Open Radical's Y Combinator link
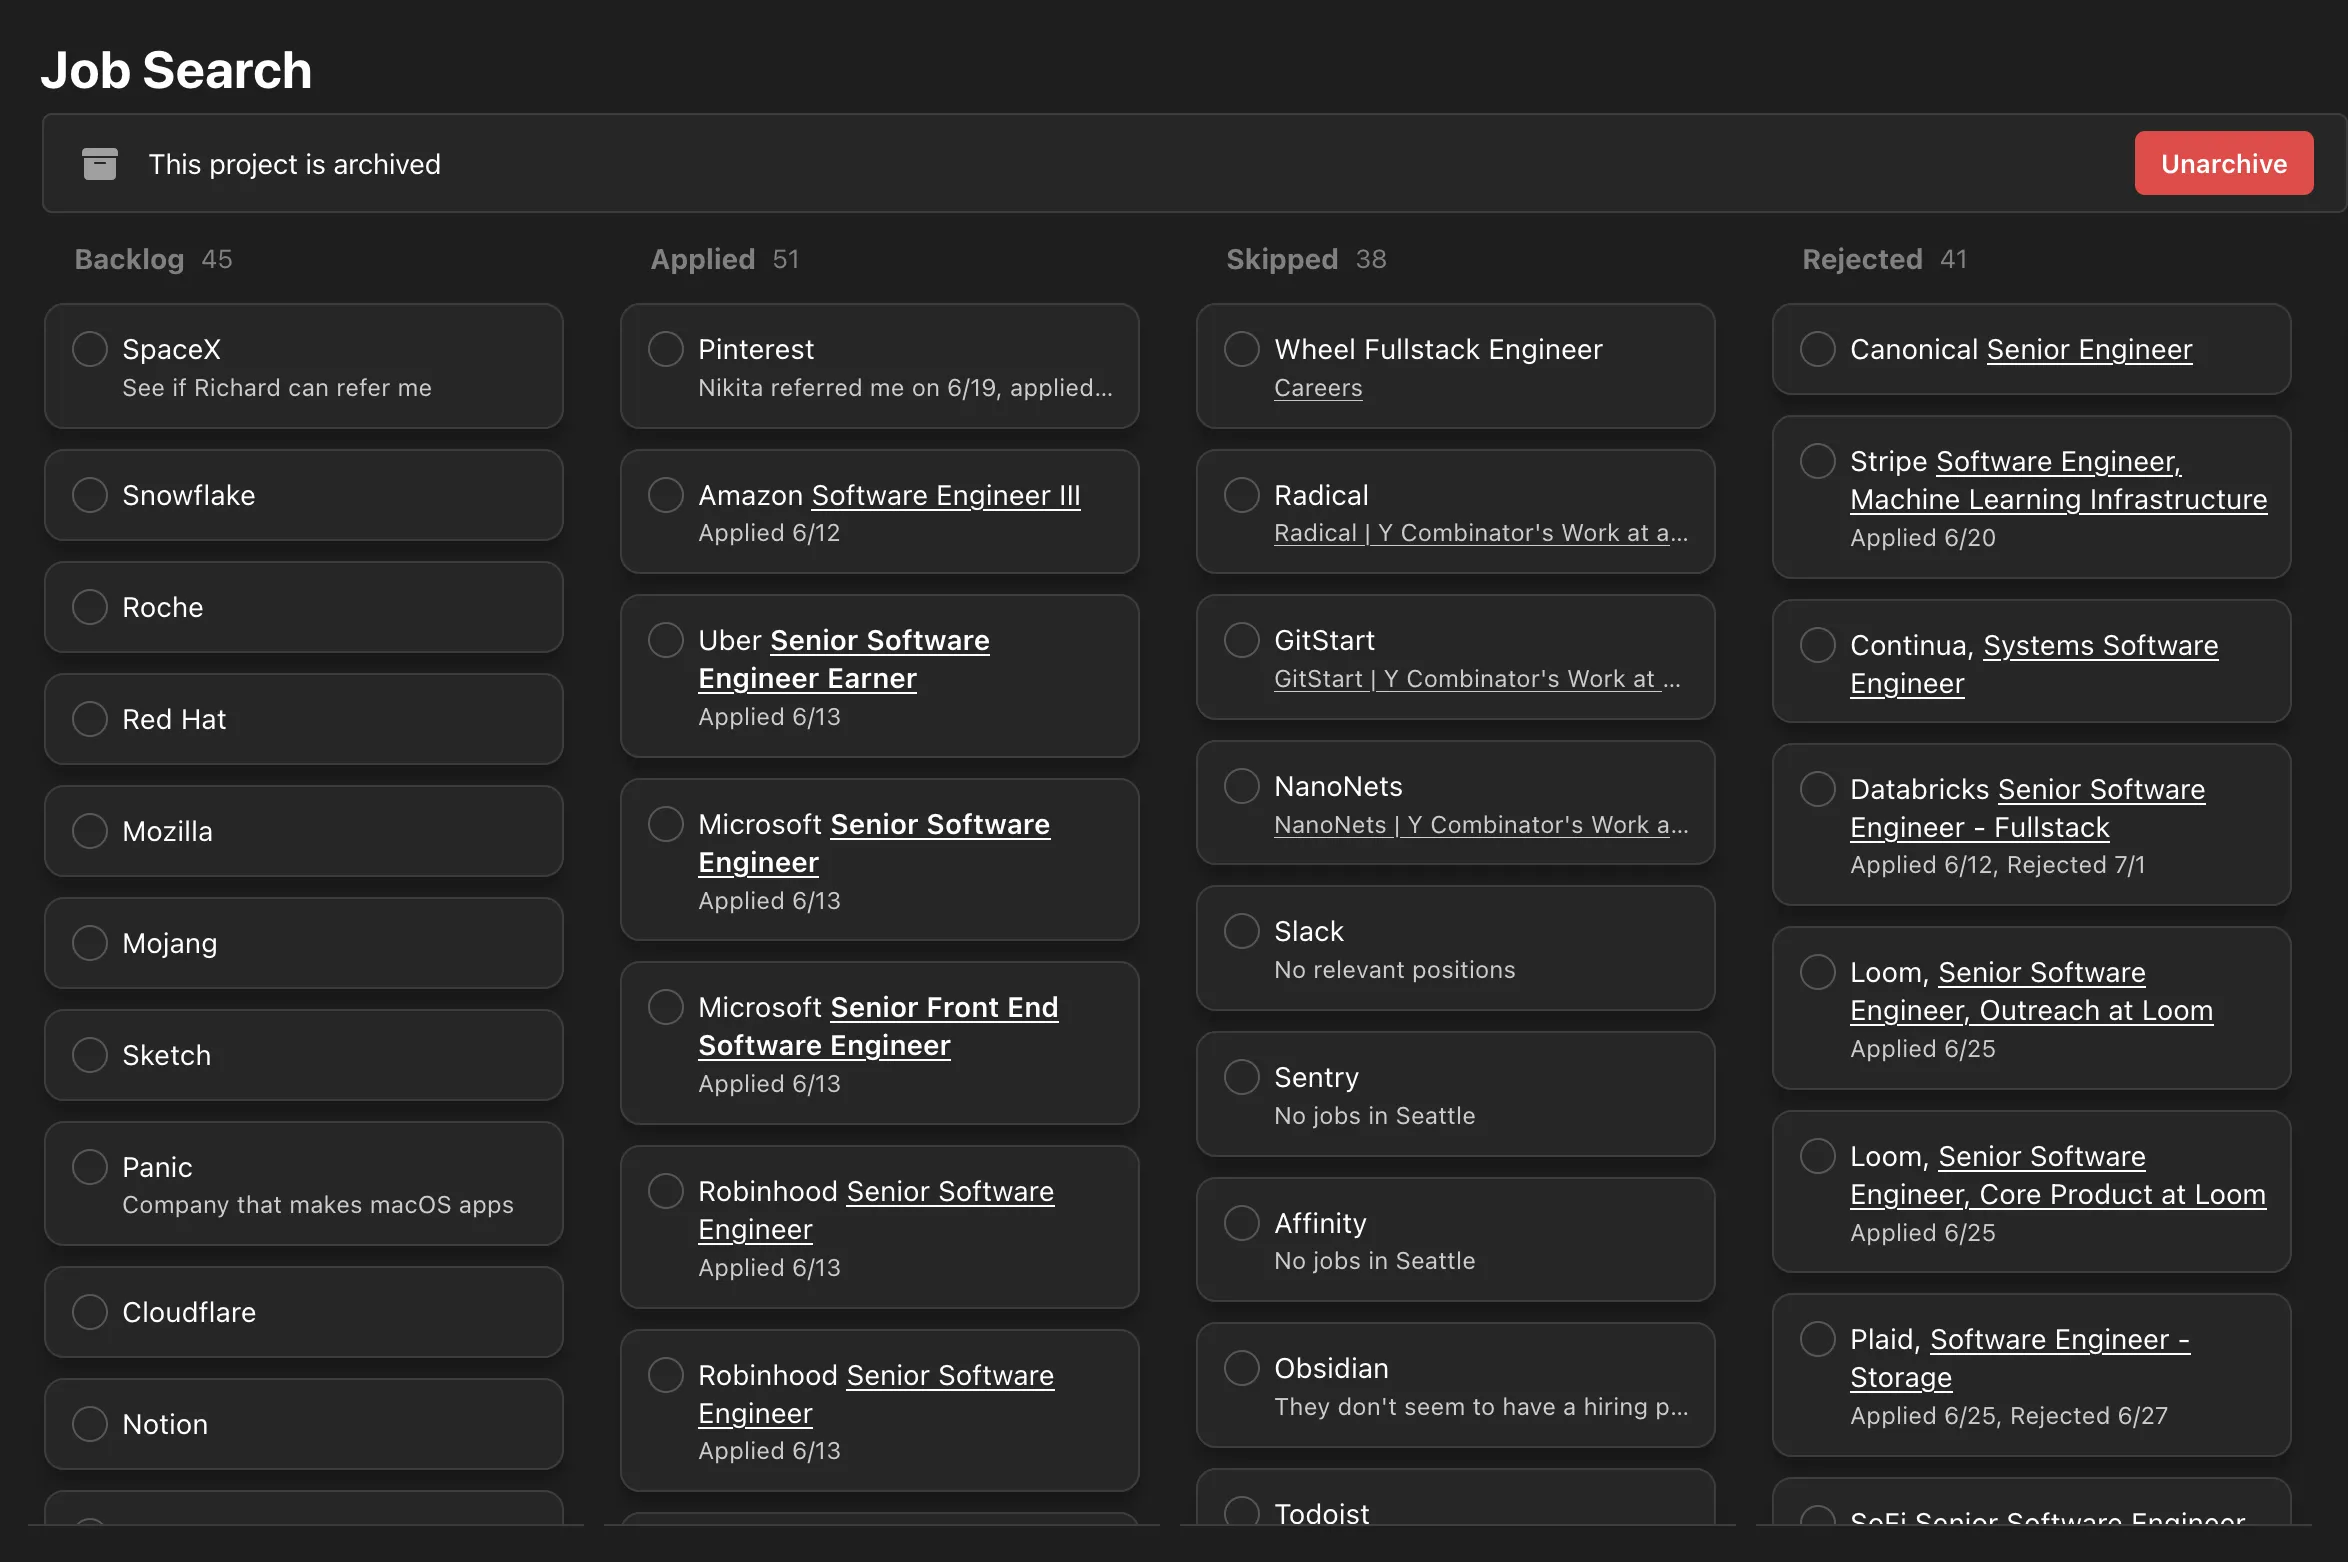 [x=1478, y=533]
